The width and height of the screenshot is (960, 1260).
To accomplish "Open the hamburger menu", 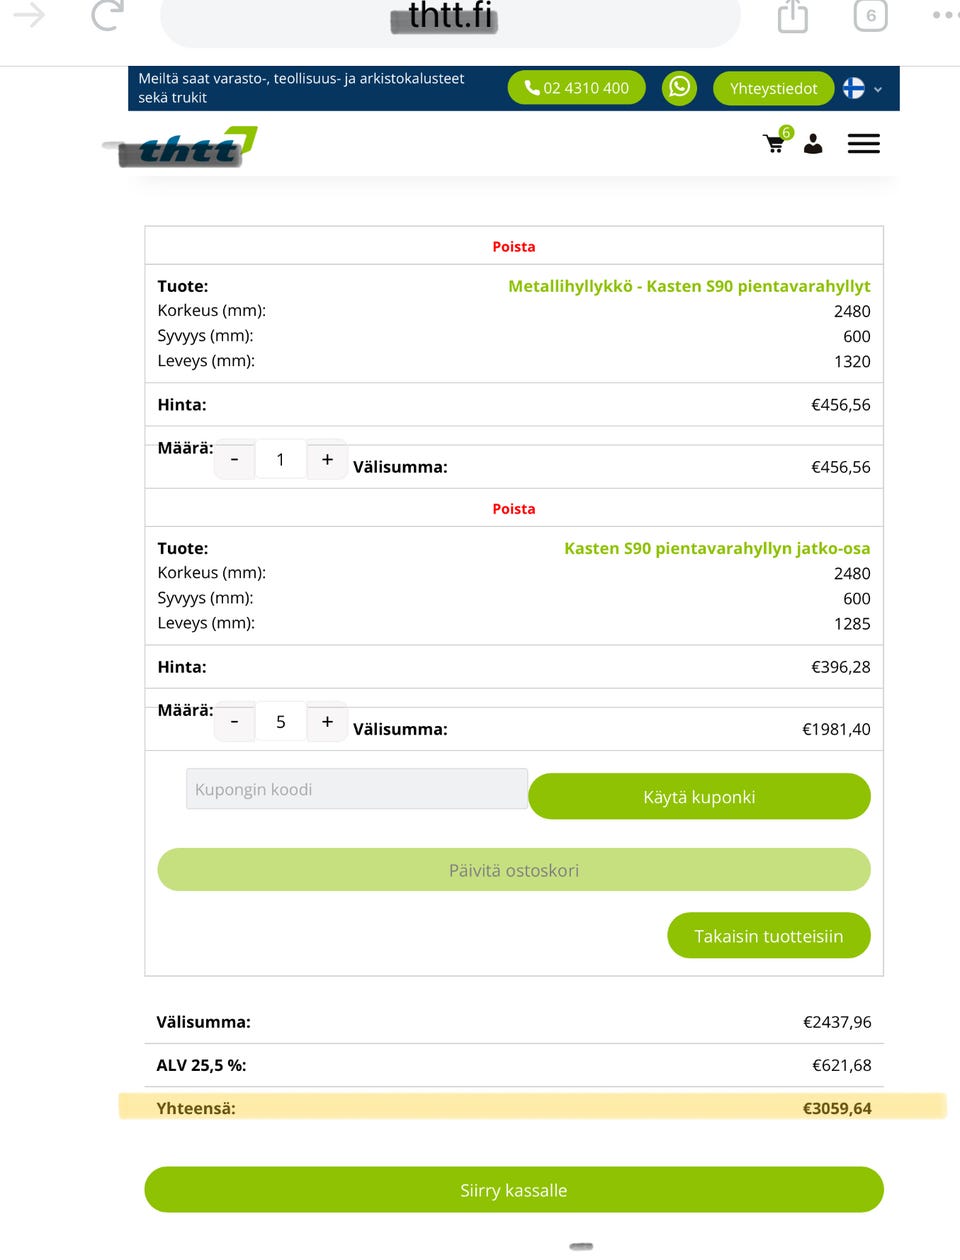I will [x=864, y=144].
